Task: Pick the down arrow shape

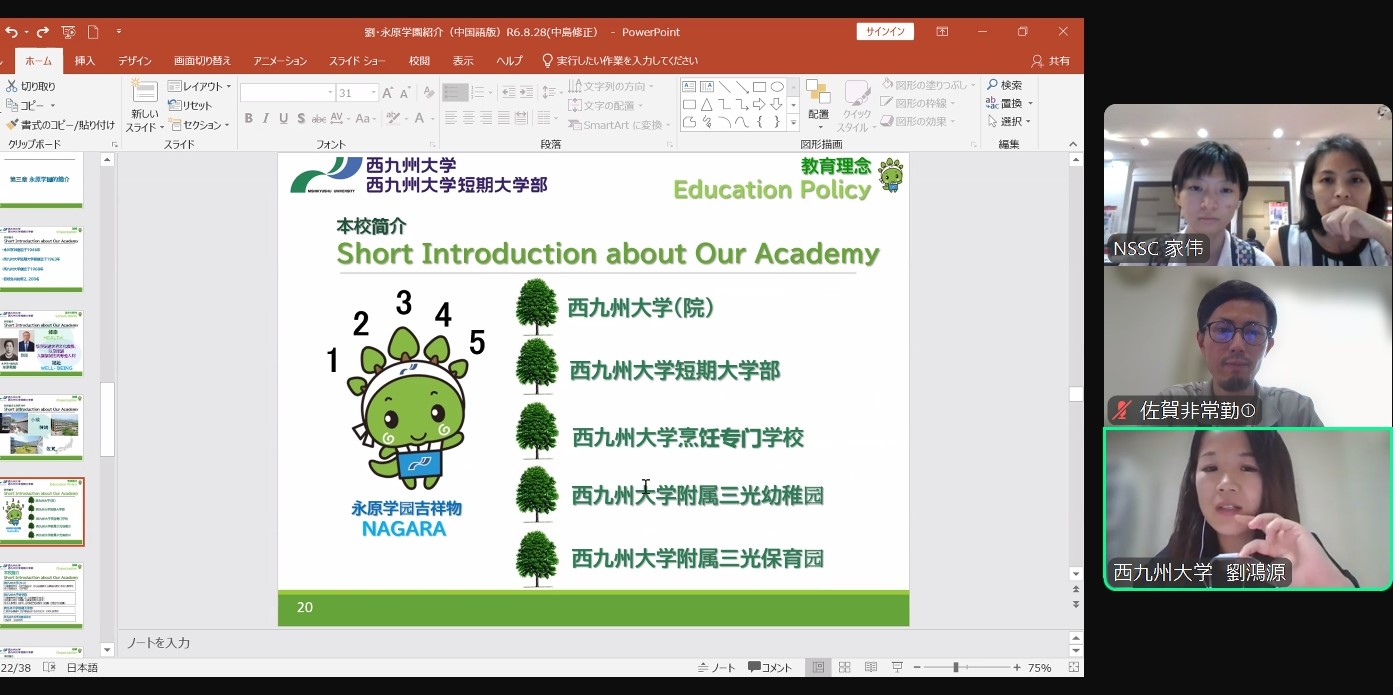Action: [x=777, y=104]
